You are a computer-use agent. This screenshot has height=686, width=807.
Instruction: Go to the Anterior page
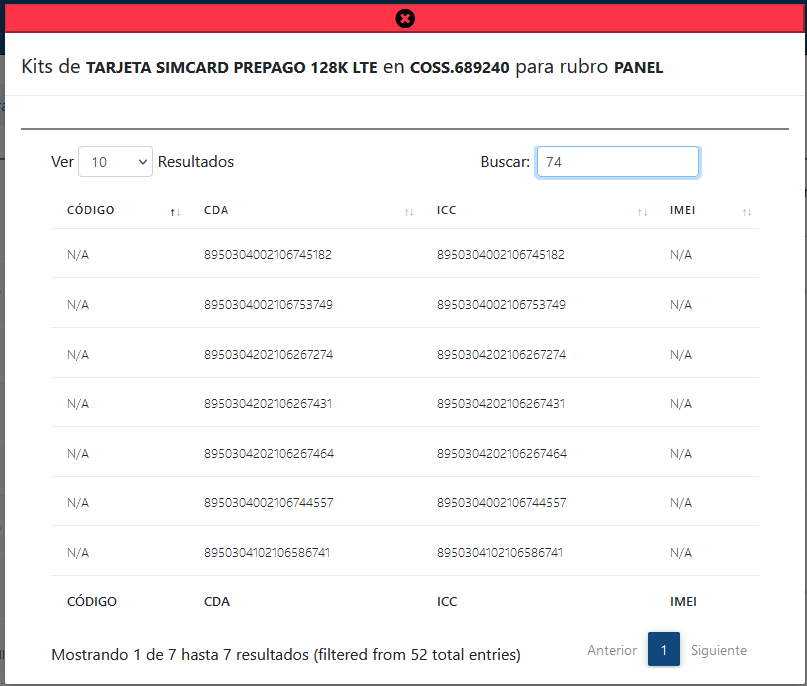(611, 650)
